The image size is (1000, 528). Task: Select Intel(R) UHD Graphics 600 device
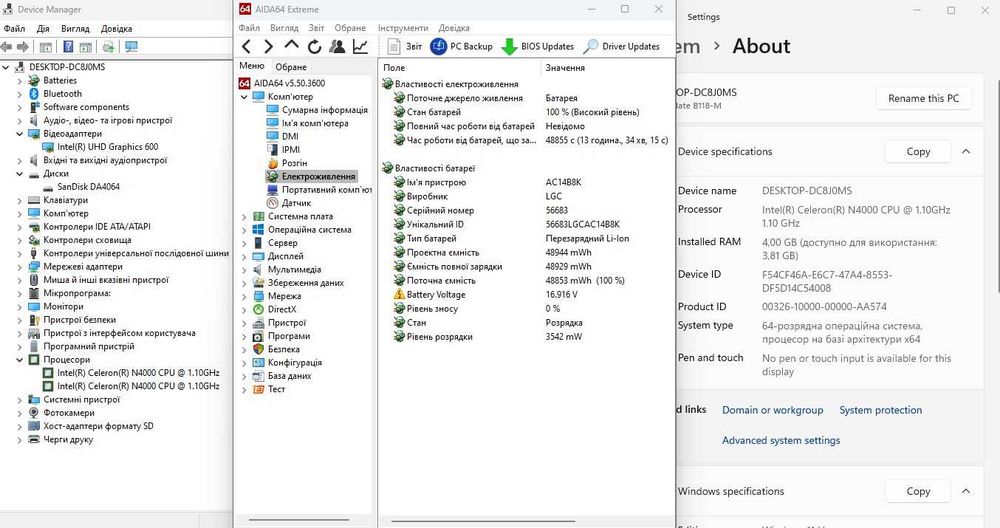click(x=108, y=147)
